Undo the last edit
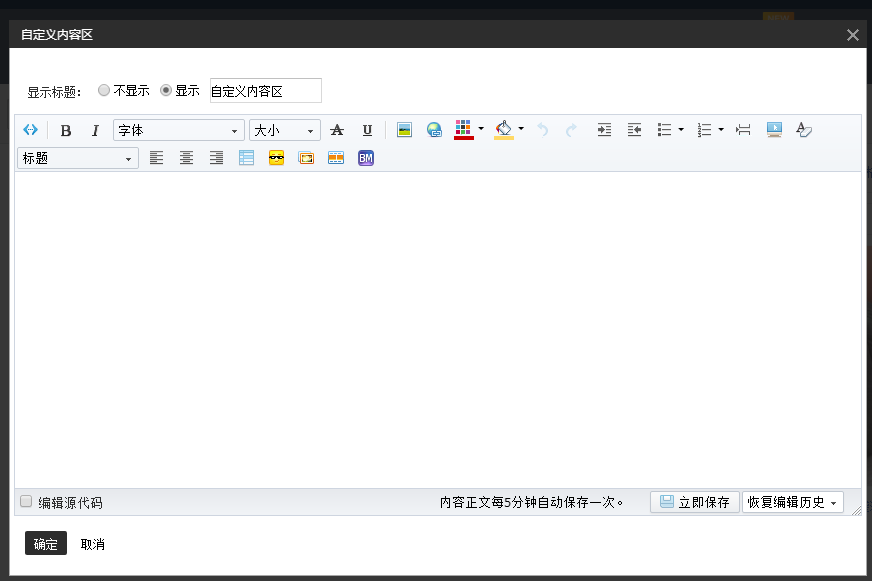Screen dimensions: 872x581 tap(543, 130)
